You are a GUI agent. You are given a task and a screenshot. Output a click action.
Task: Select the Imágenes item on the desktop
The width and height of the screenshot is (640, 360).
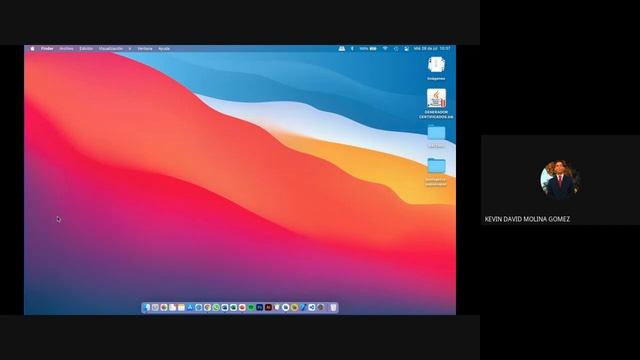pos(436,68)
